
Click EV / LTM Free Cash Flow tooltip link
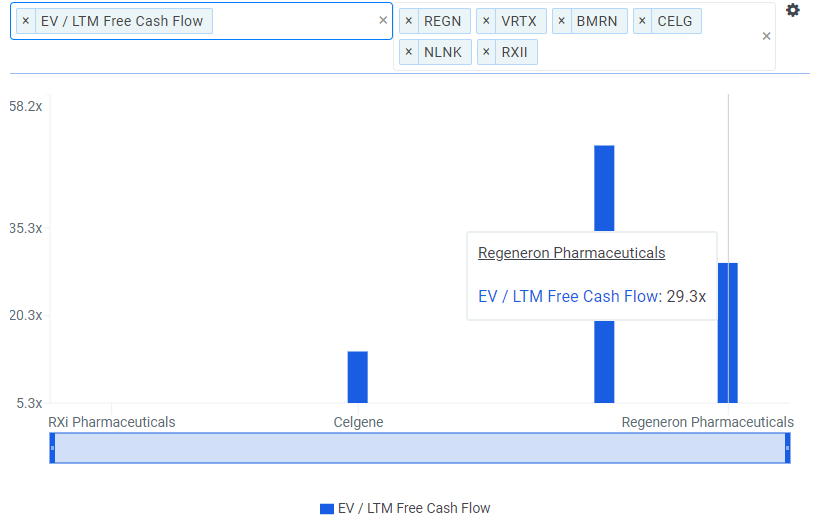(568, 296)
